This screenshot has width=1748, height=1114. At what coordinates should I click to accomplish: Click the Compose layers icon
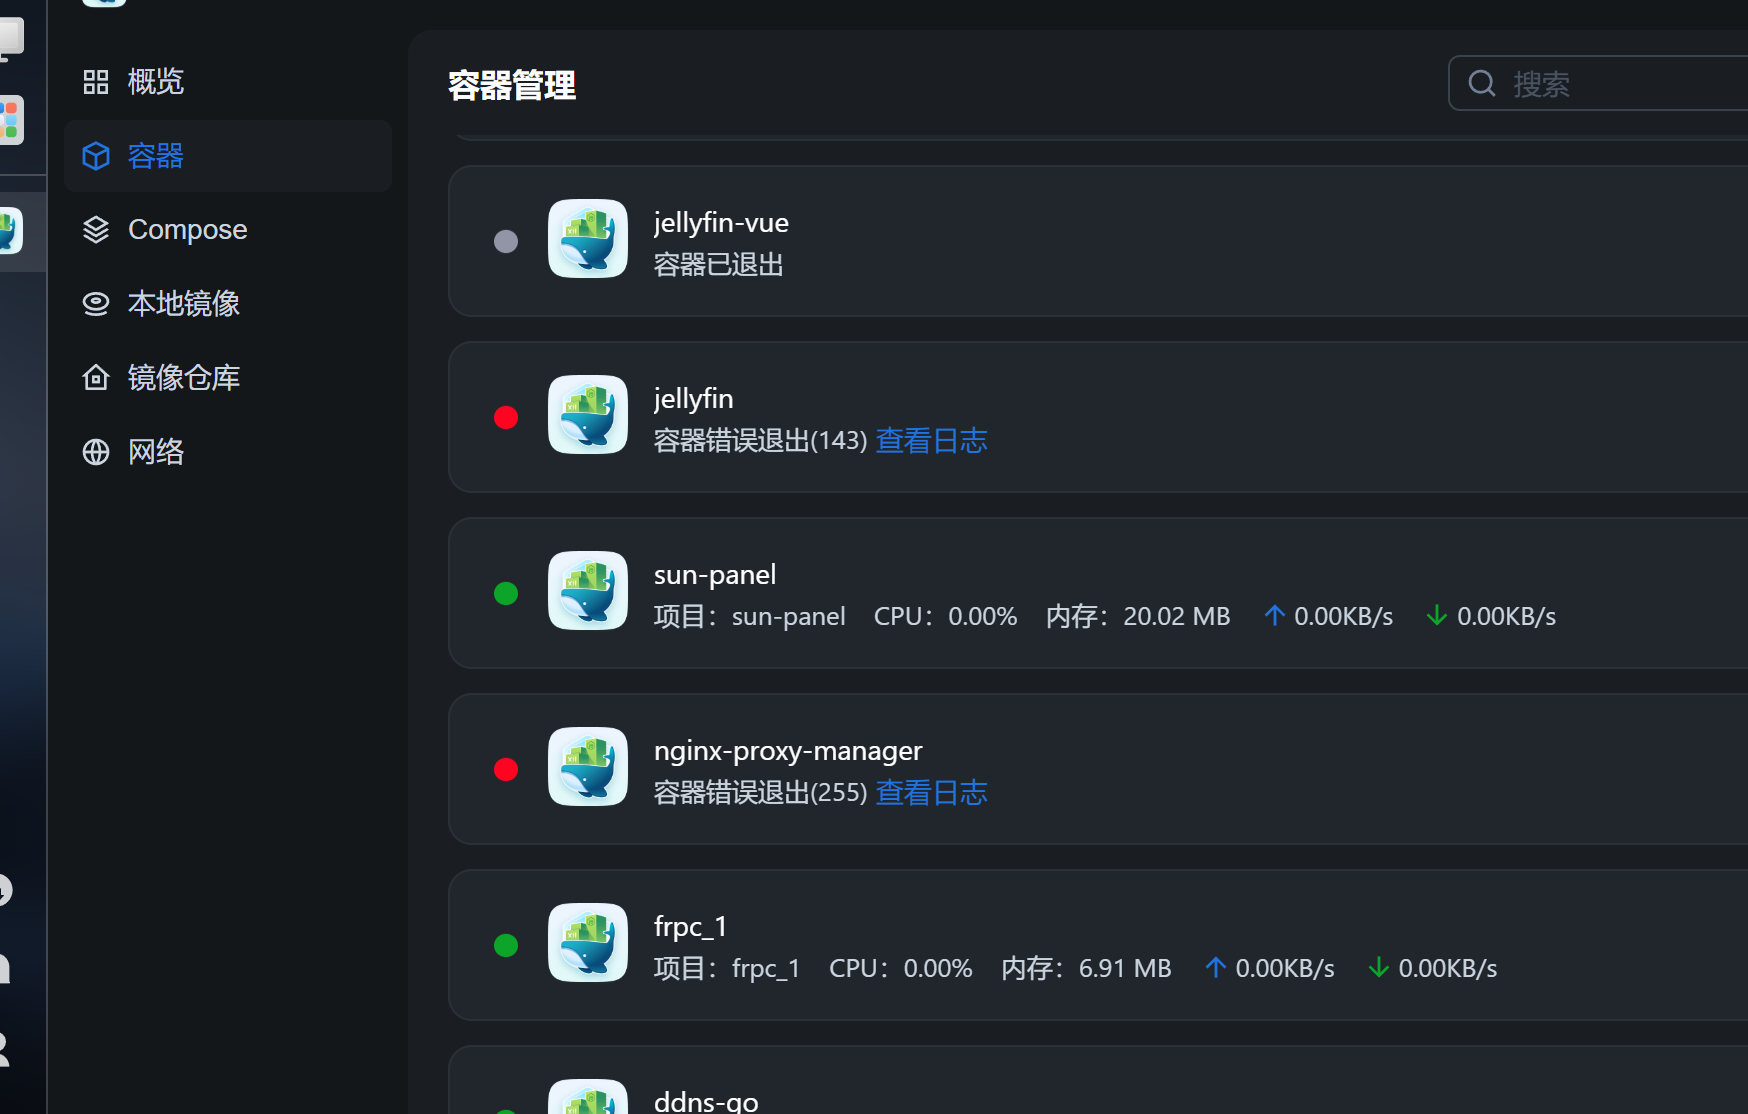click(96, 230)
